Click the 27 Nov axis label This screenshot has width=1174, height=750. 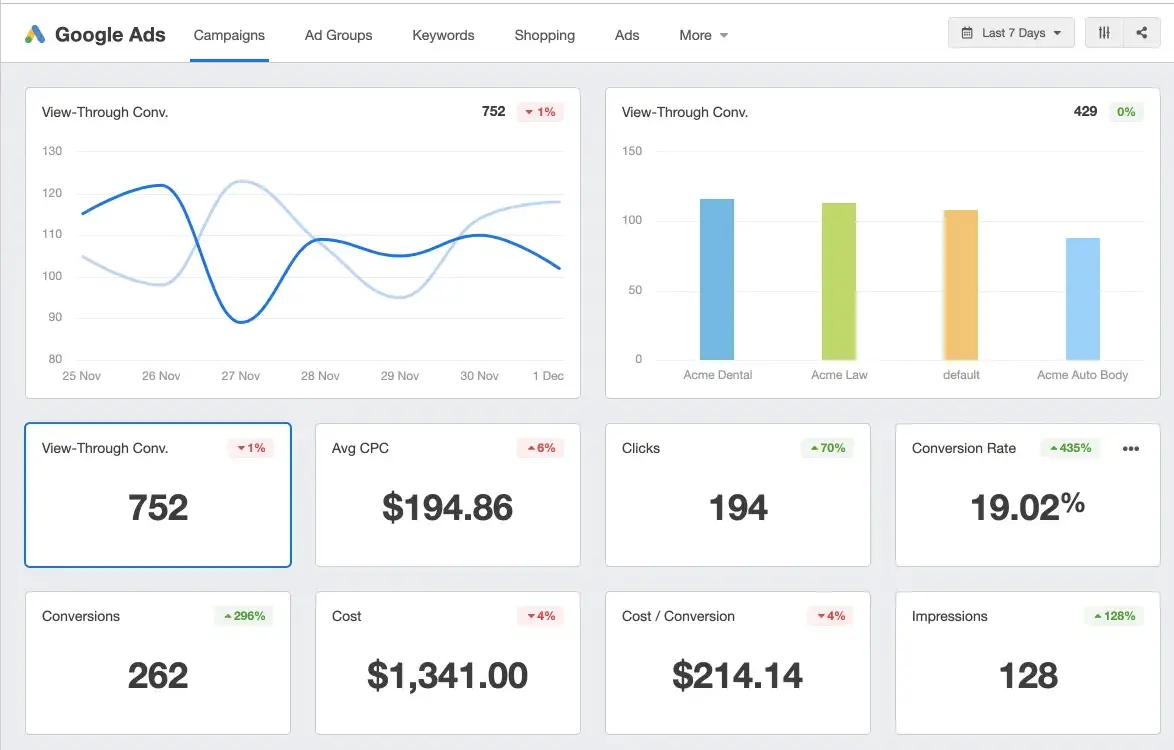(x=240, y=376)
